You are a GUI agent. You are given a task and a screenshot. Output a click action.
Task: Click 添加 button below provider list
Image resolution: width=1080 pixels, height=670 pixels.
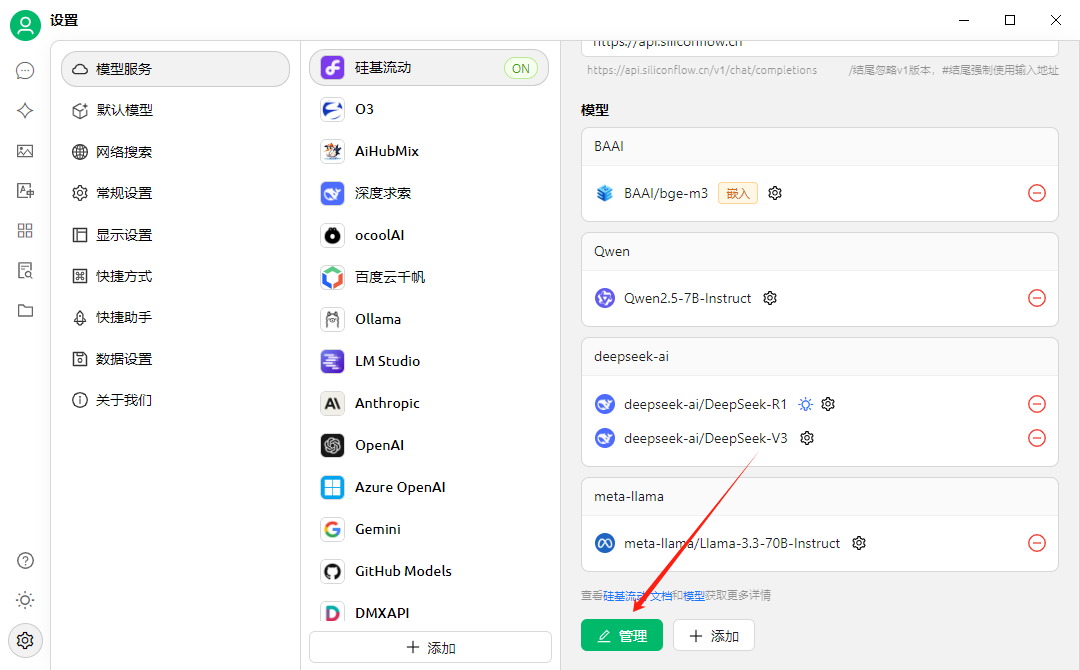pos(430,648)
